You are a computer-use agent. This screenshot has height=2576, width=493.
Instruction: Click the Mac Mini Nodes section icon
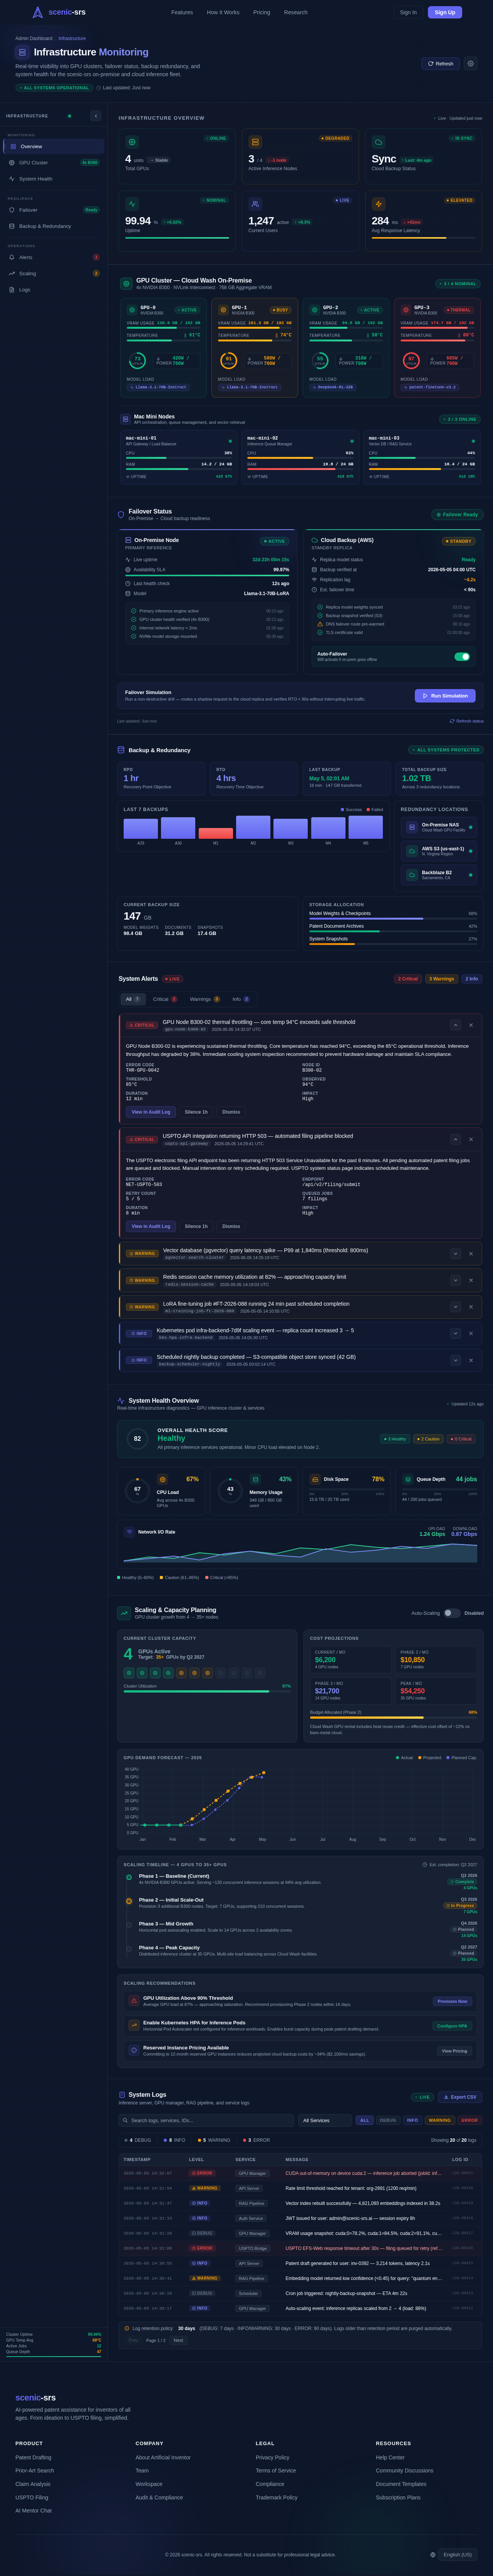pyautogui.click(x=126, y=419)
